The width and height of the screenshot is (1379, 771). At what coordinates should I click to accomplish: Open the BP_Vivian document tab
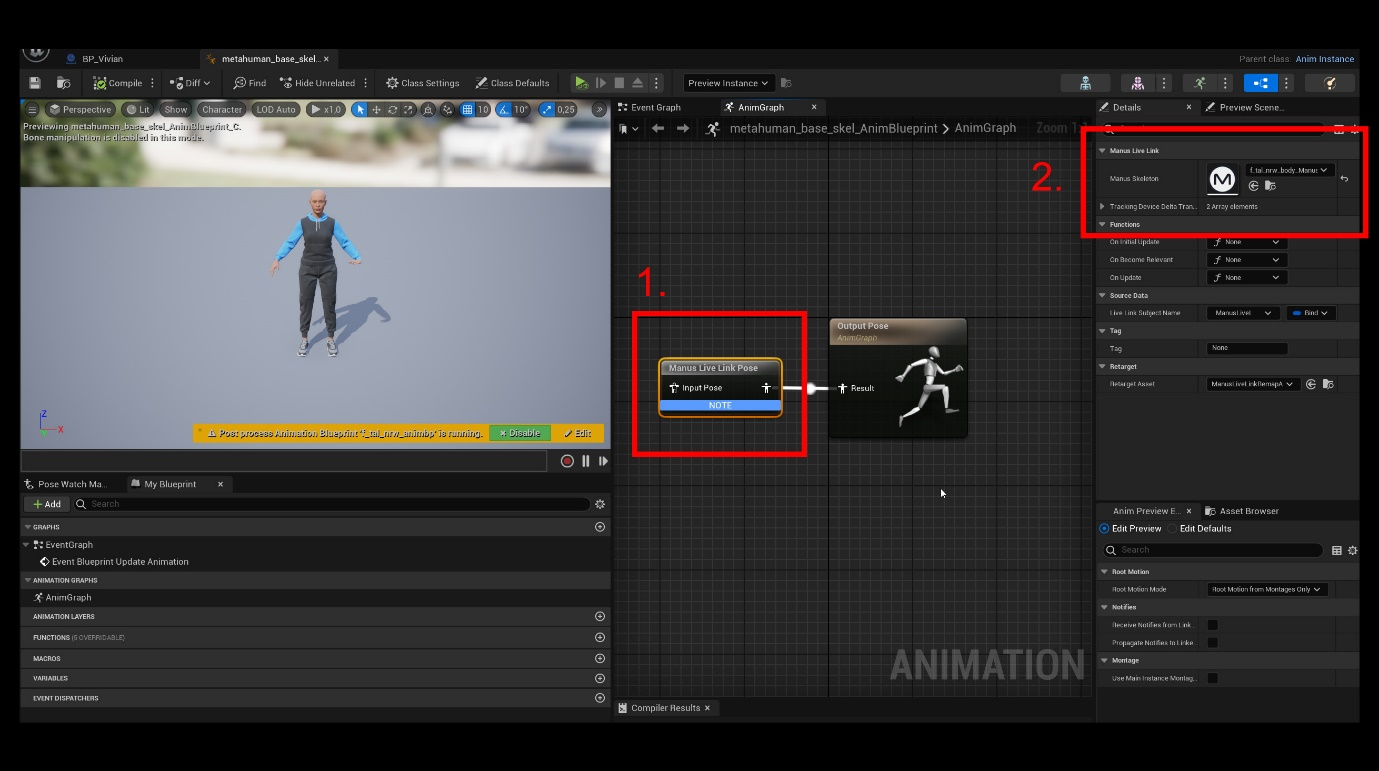pyautogui.click(x=102, y=59)
